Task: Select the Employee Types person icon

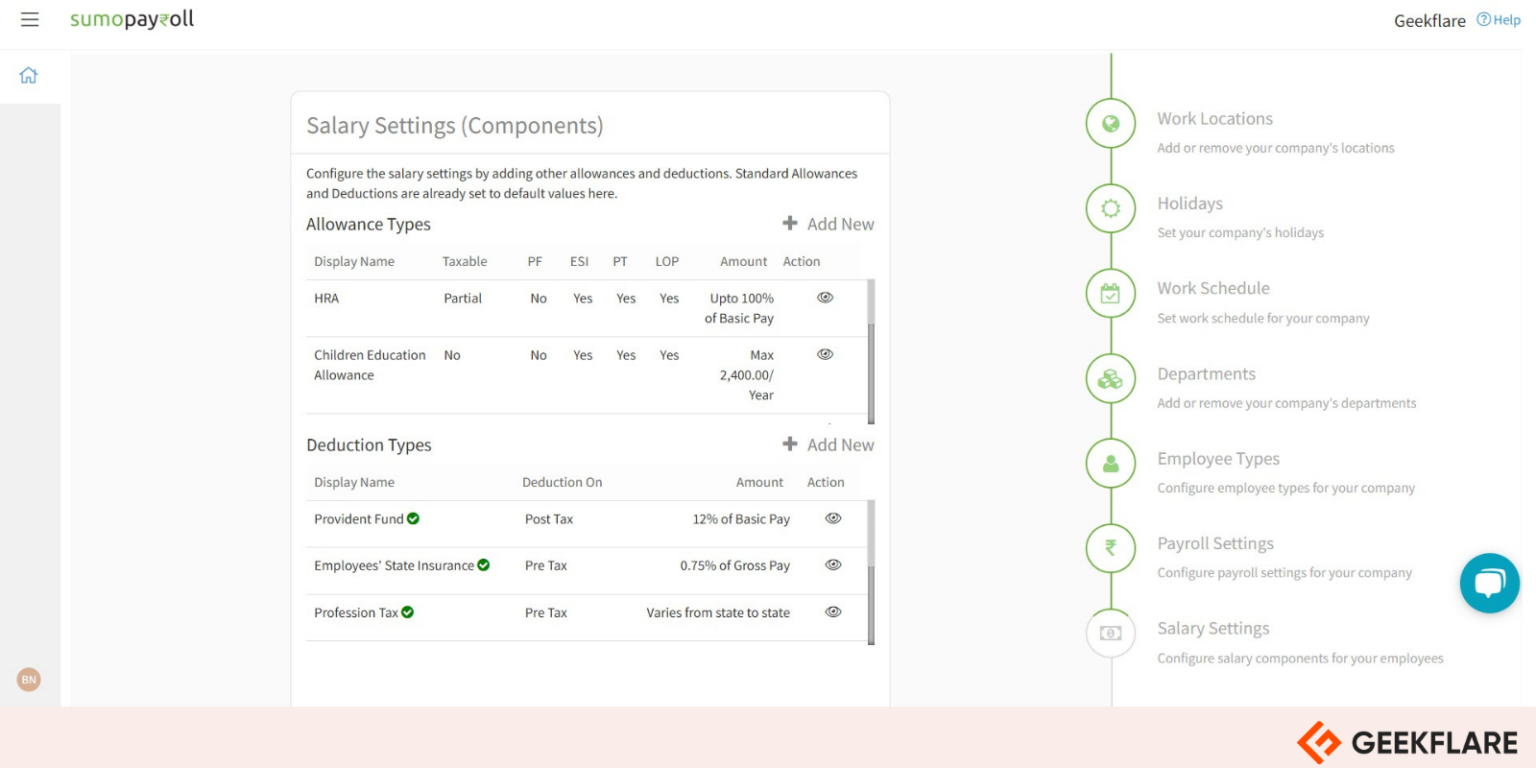Action: pyautogui.click(x=1110, y=464)
